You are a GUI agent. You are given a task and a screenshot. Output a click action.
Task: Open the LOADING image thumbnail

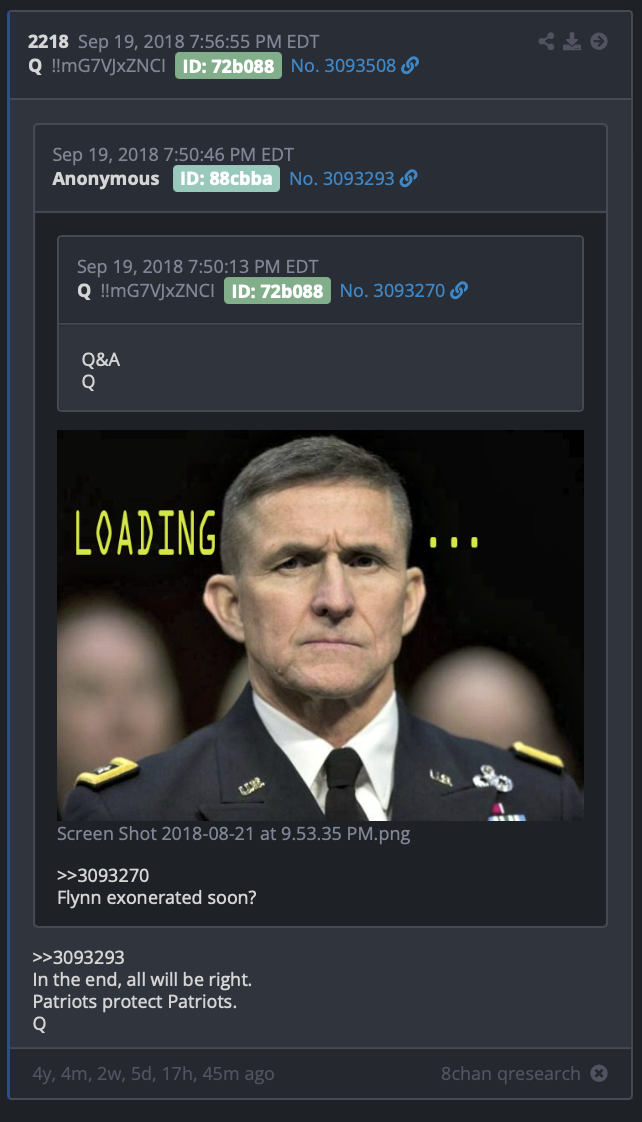coord(321,625)
